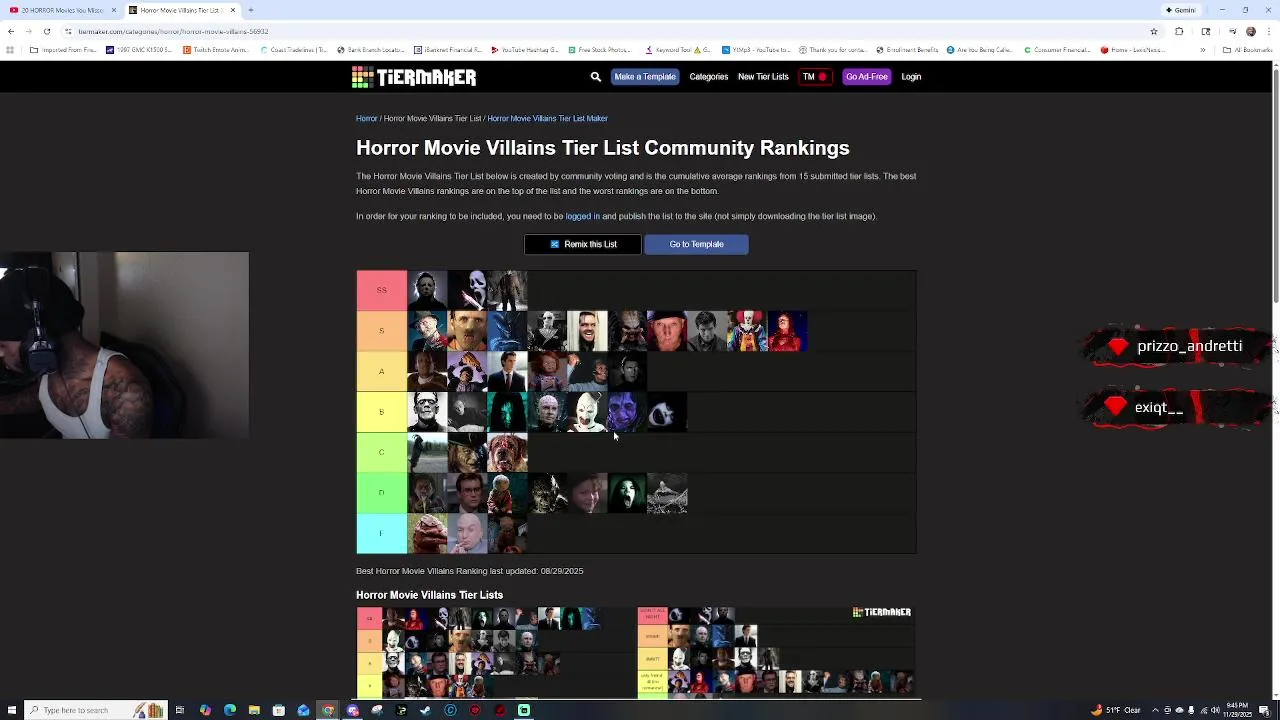The width and height of the screenshot is (1280, 720).
Task: Select Ghostface thumbnail in SS tier
Action: pos(467,290)
